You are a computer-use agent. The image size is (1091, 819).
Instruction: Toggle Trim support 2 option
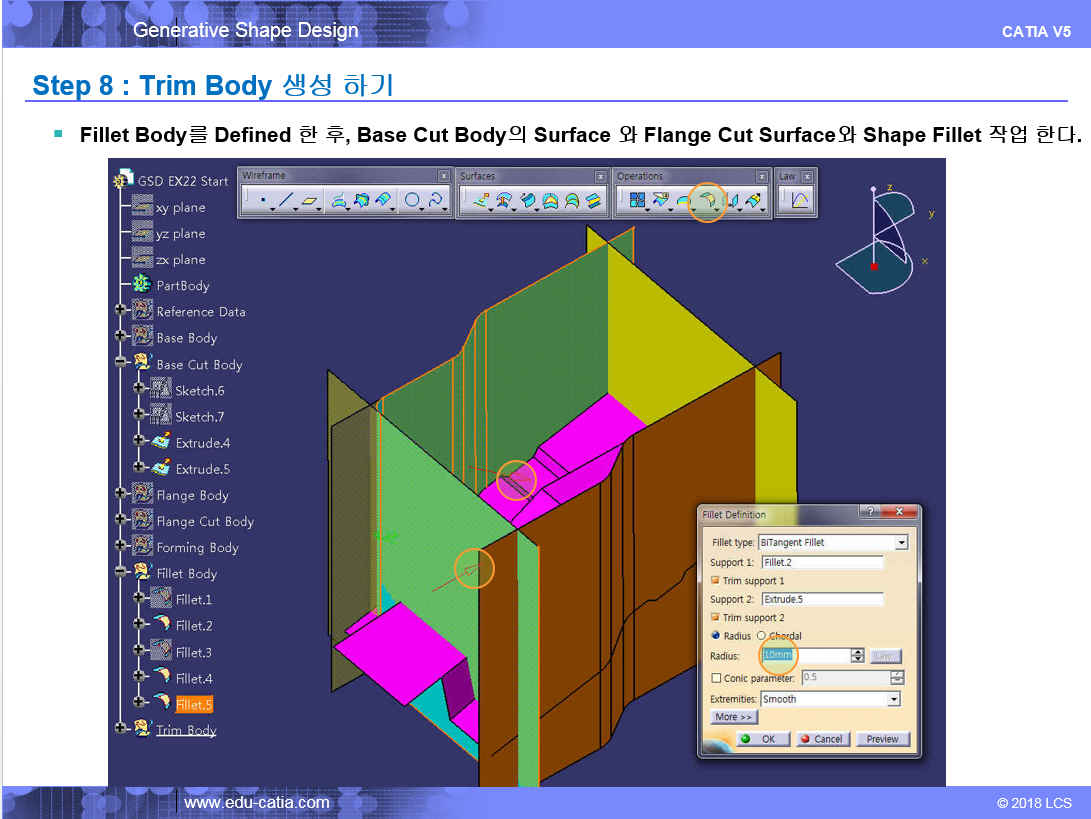pos(715,617)
